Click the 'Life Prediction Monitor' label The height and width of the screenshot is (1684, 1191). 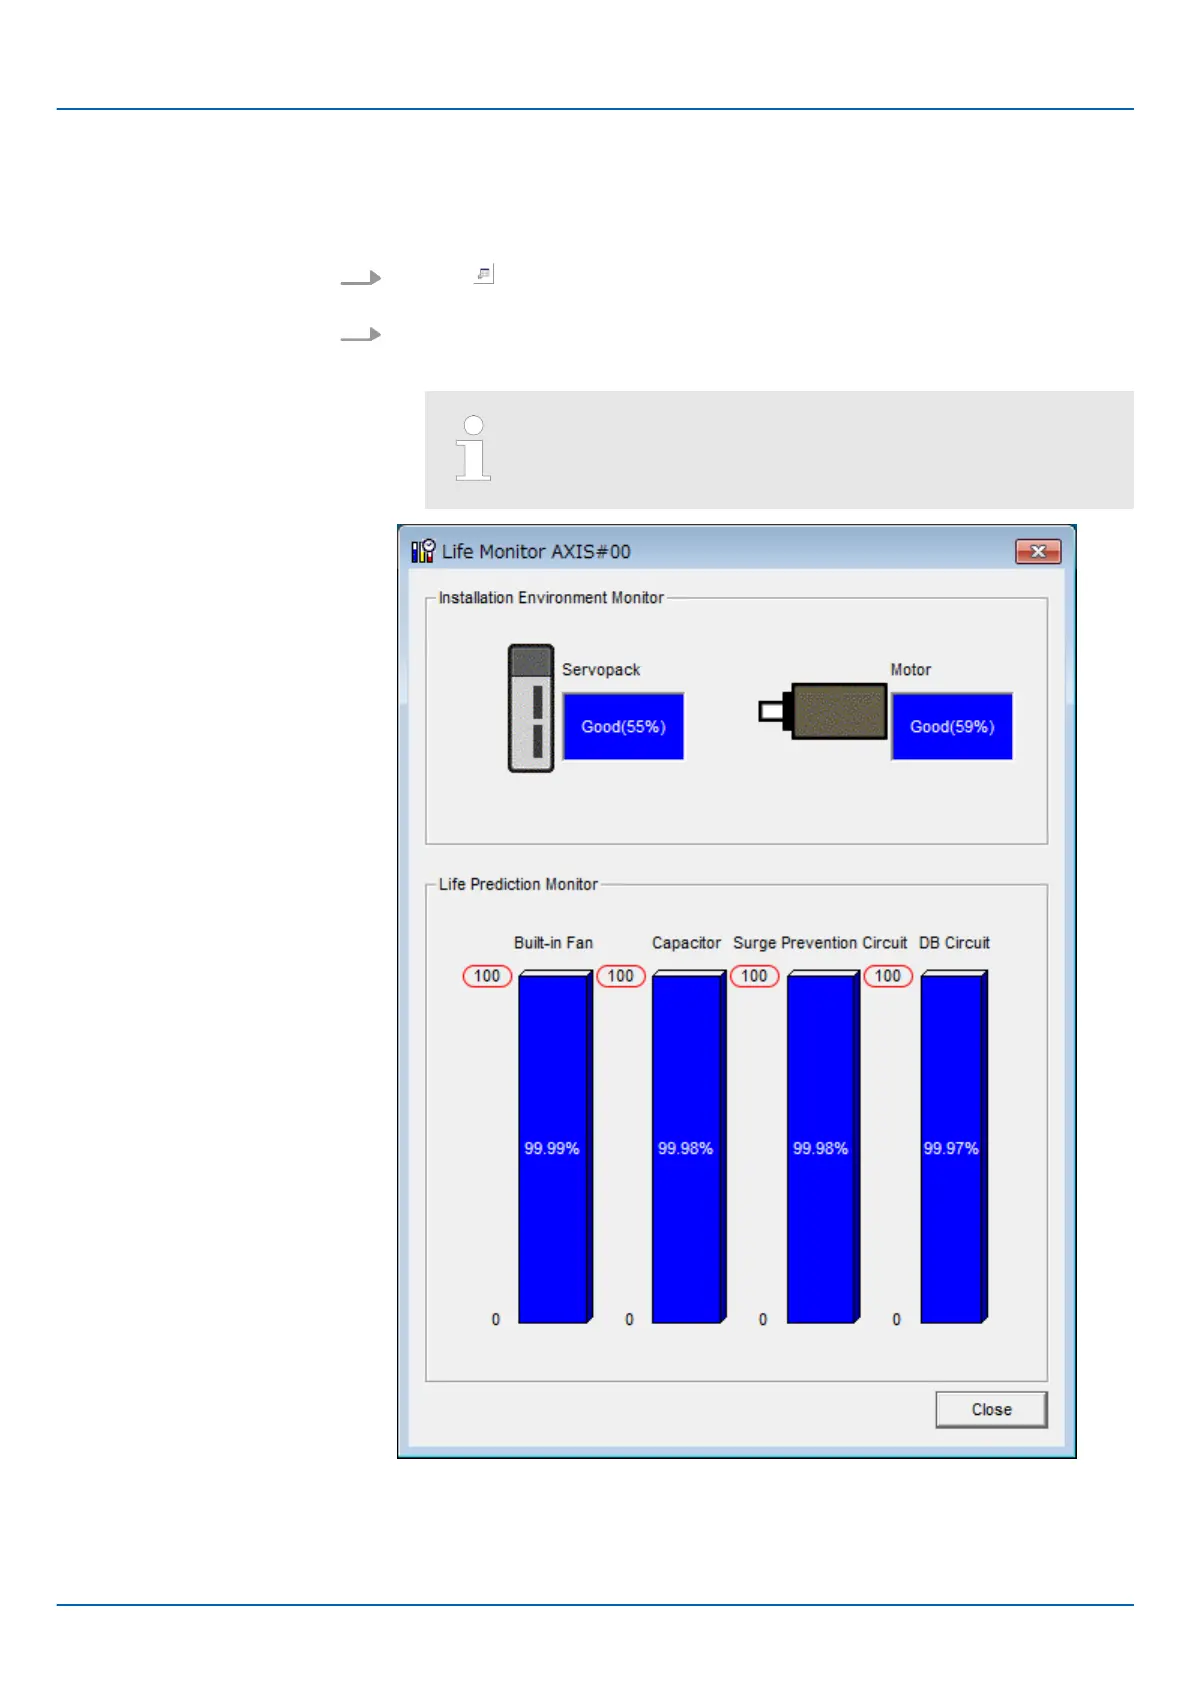coord(518,884)
